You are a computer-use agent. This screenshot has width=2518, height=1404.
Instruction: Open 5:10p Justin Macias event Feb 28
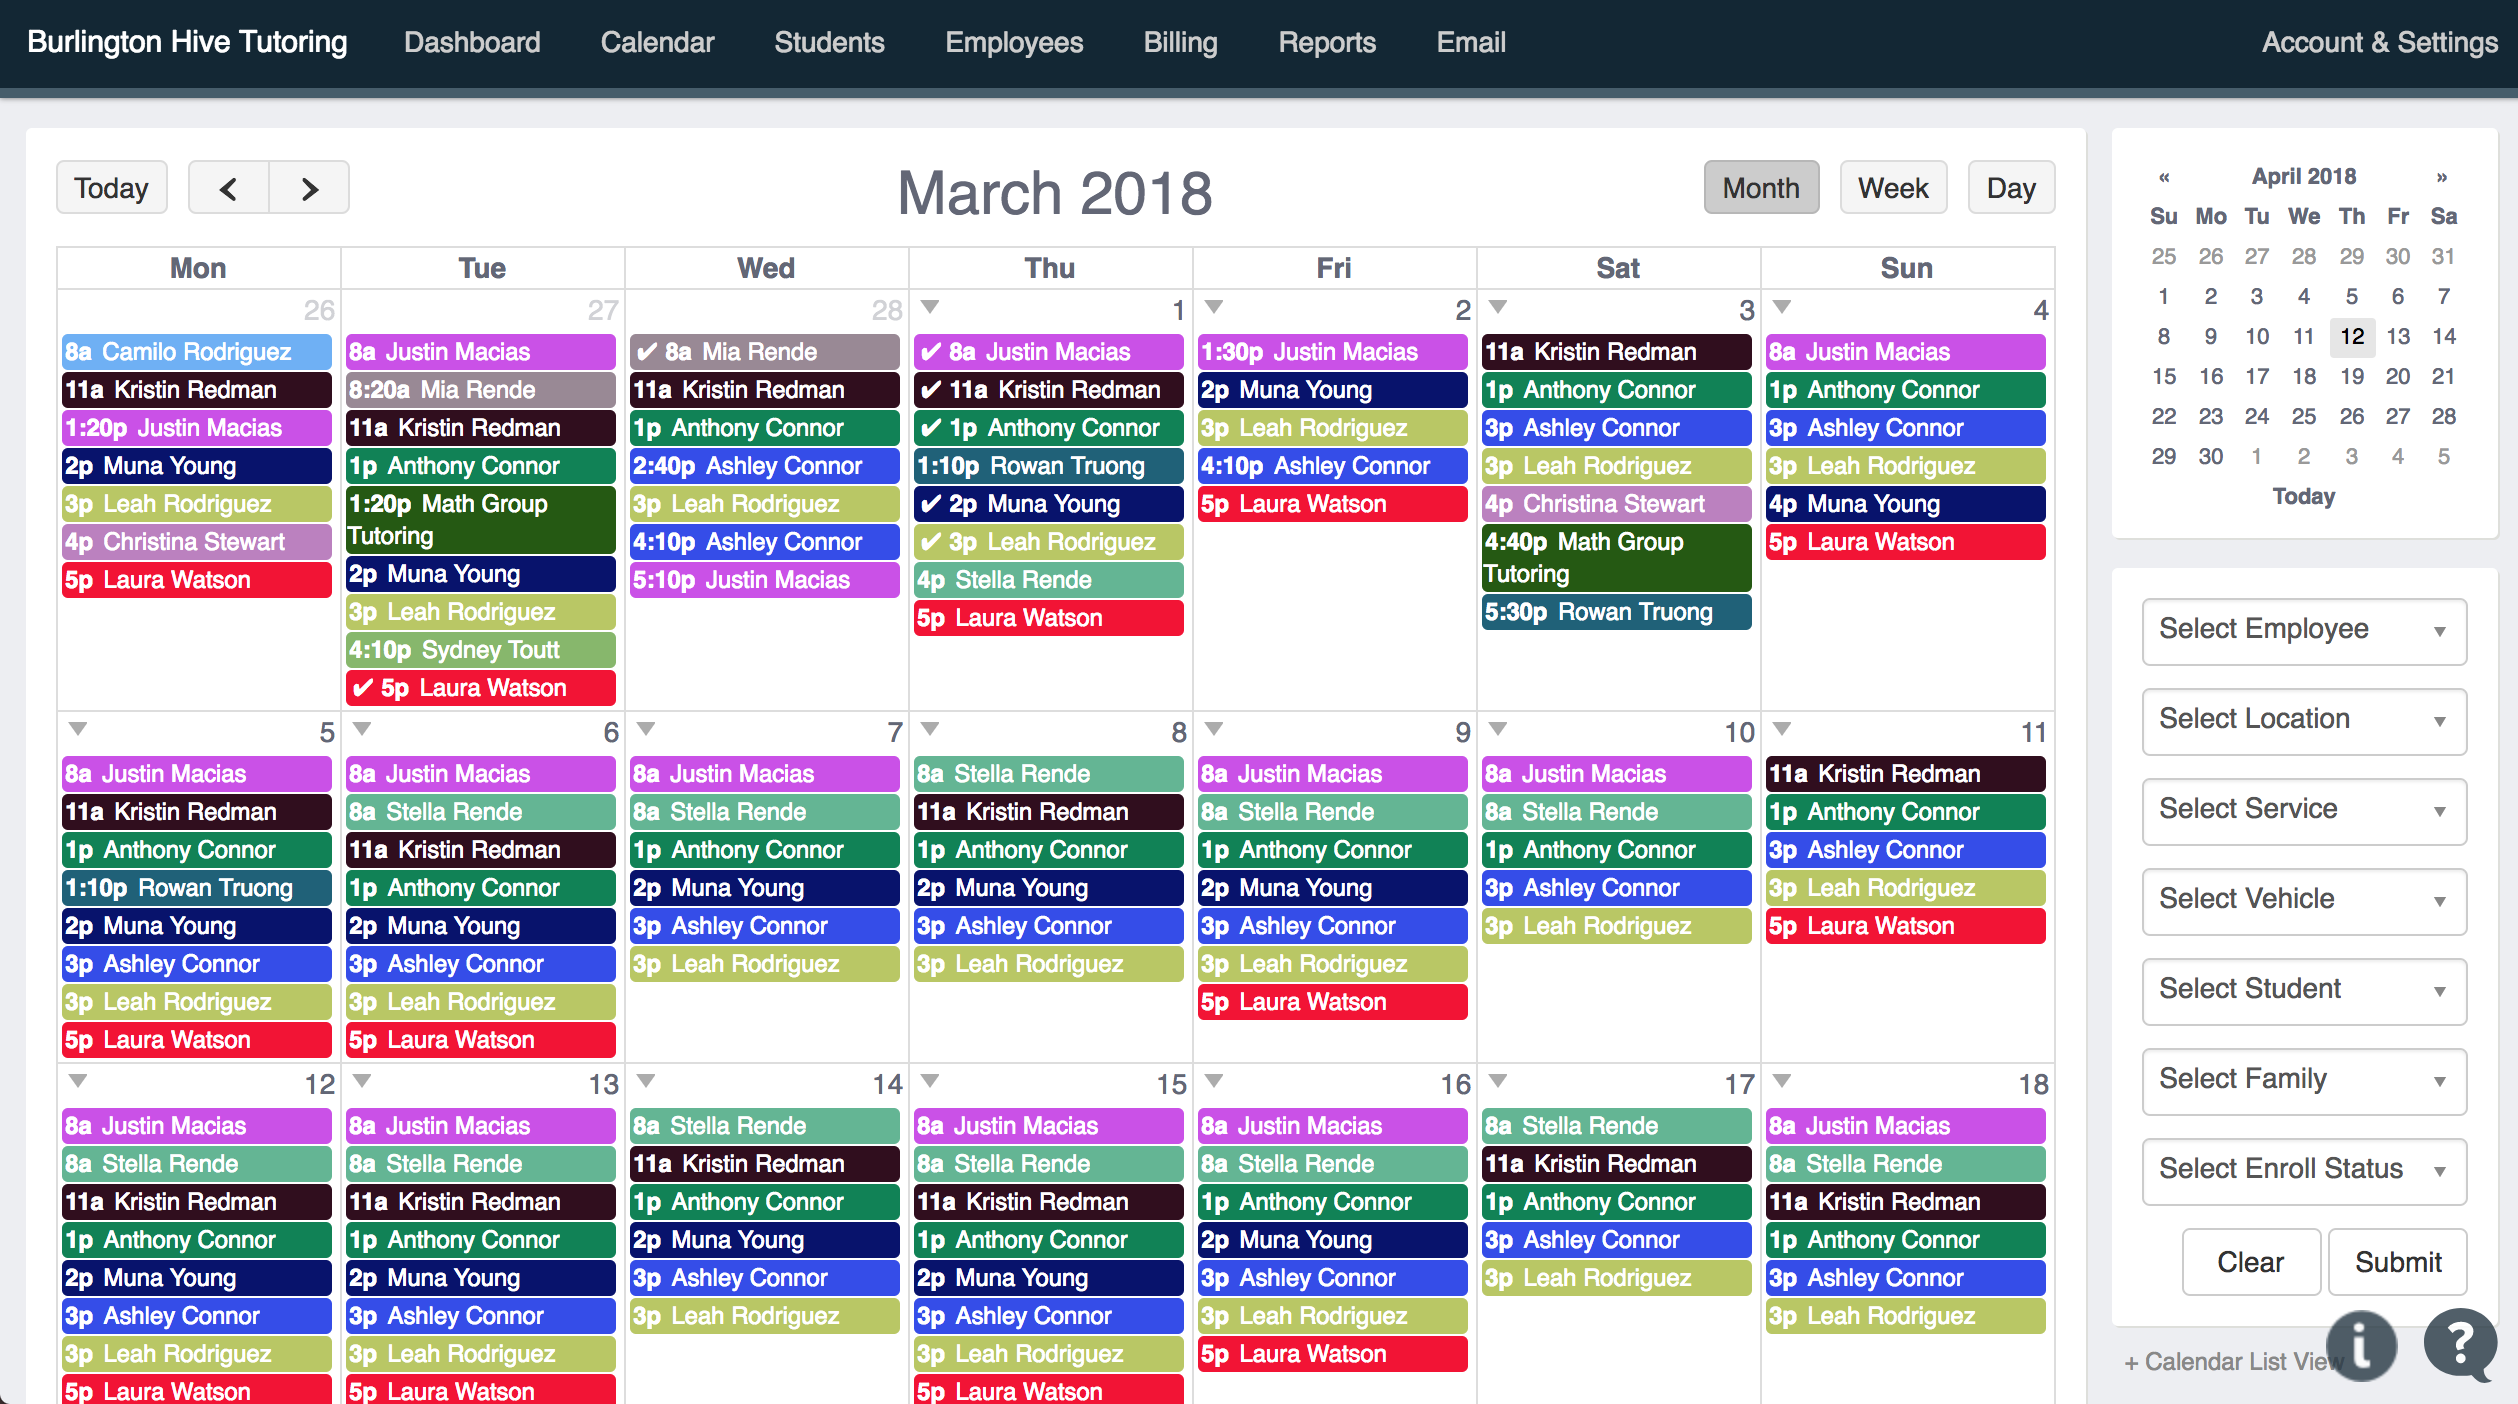click(765, 580)
